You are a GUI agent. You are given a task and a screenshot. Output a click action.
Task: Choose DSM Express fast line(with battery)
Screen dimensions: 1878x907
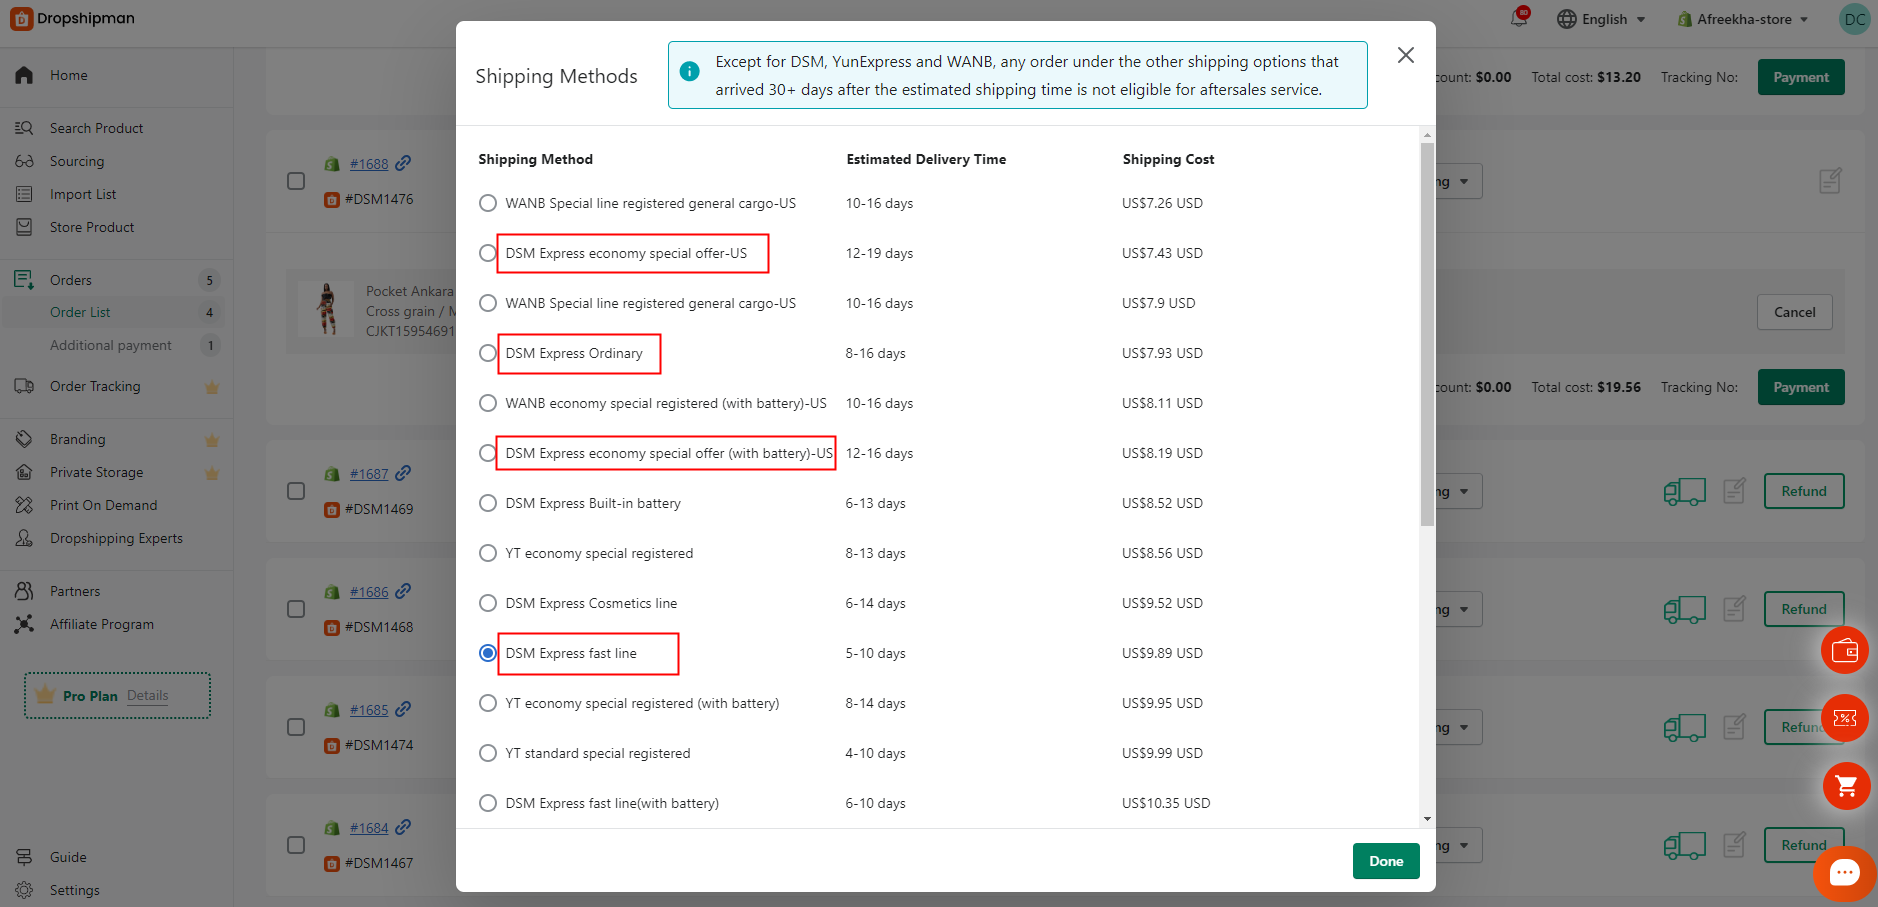point(488,803)
